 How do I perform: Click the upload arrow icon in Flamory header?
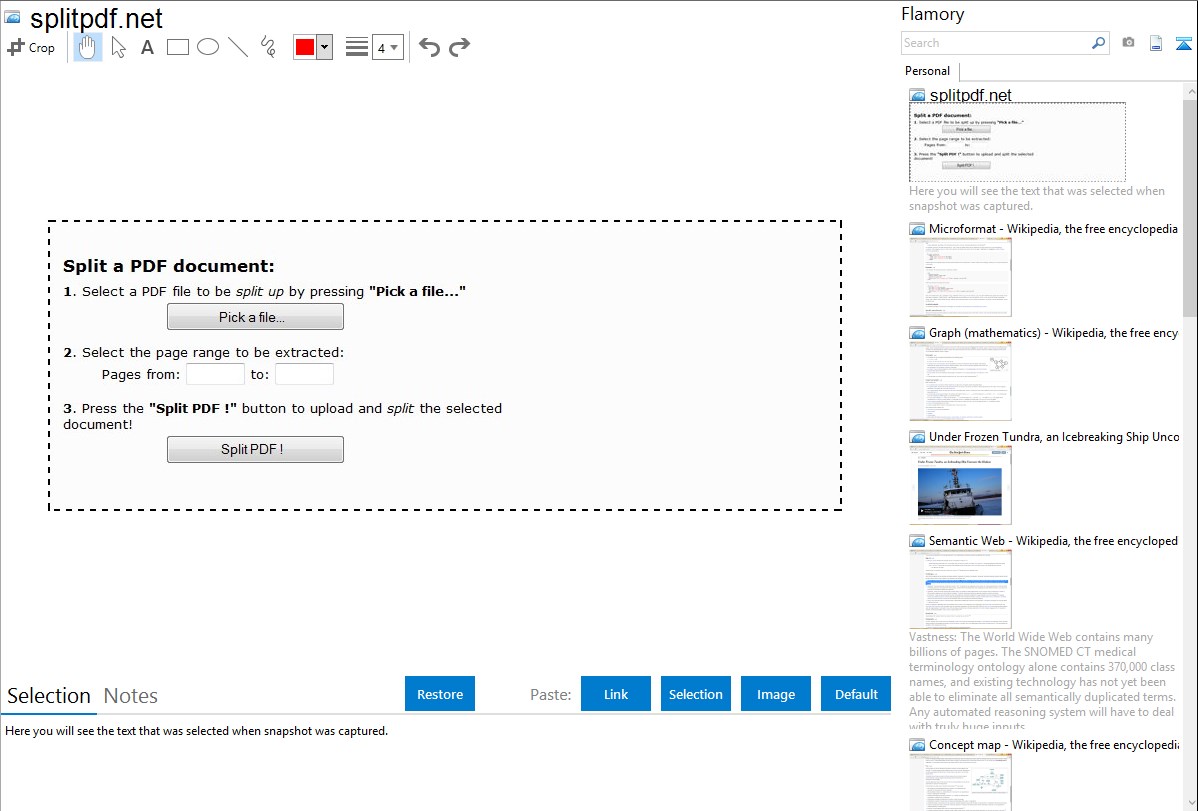click(x=1183, y=43)
